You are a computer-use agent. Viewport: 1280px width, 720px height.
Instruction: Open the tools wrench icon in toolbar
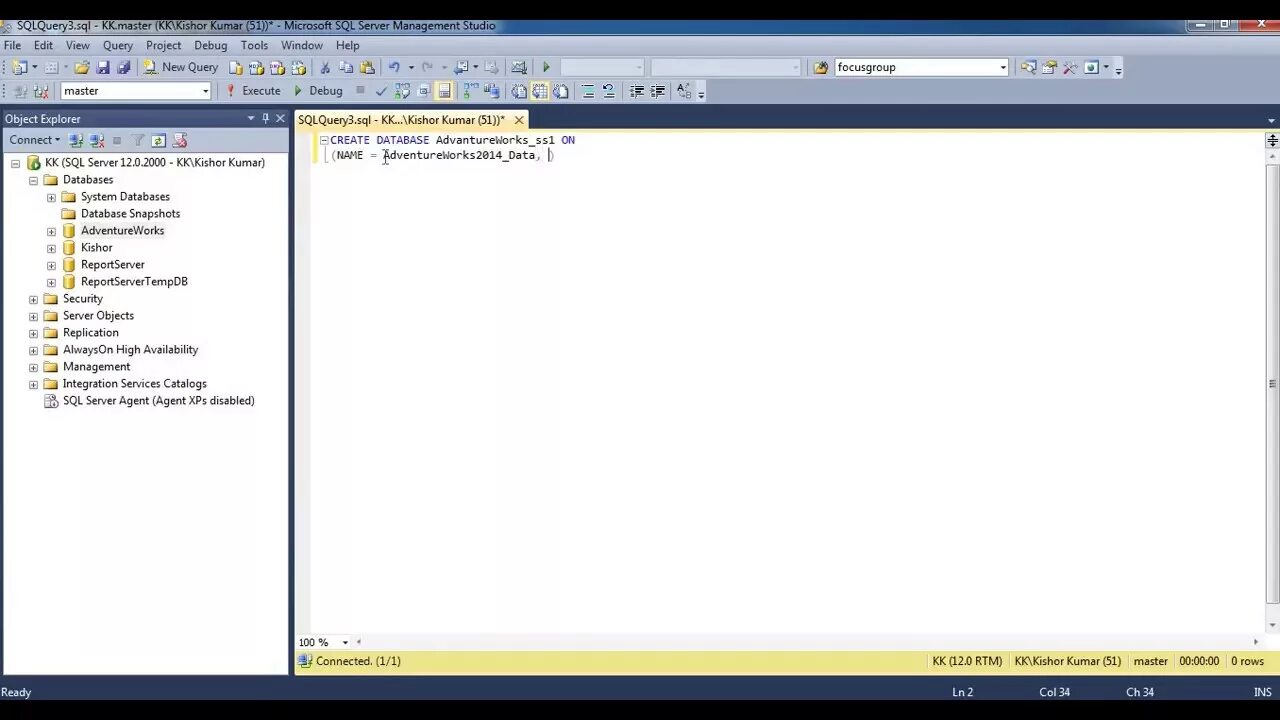(1070, 68)
